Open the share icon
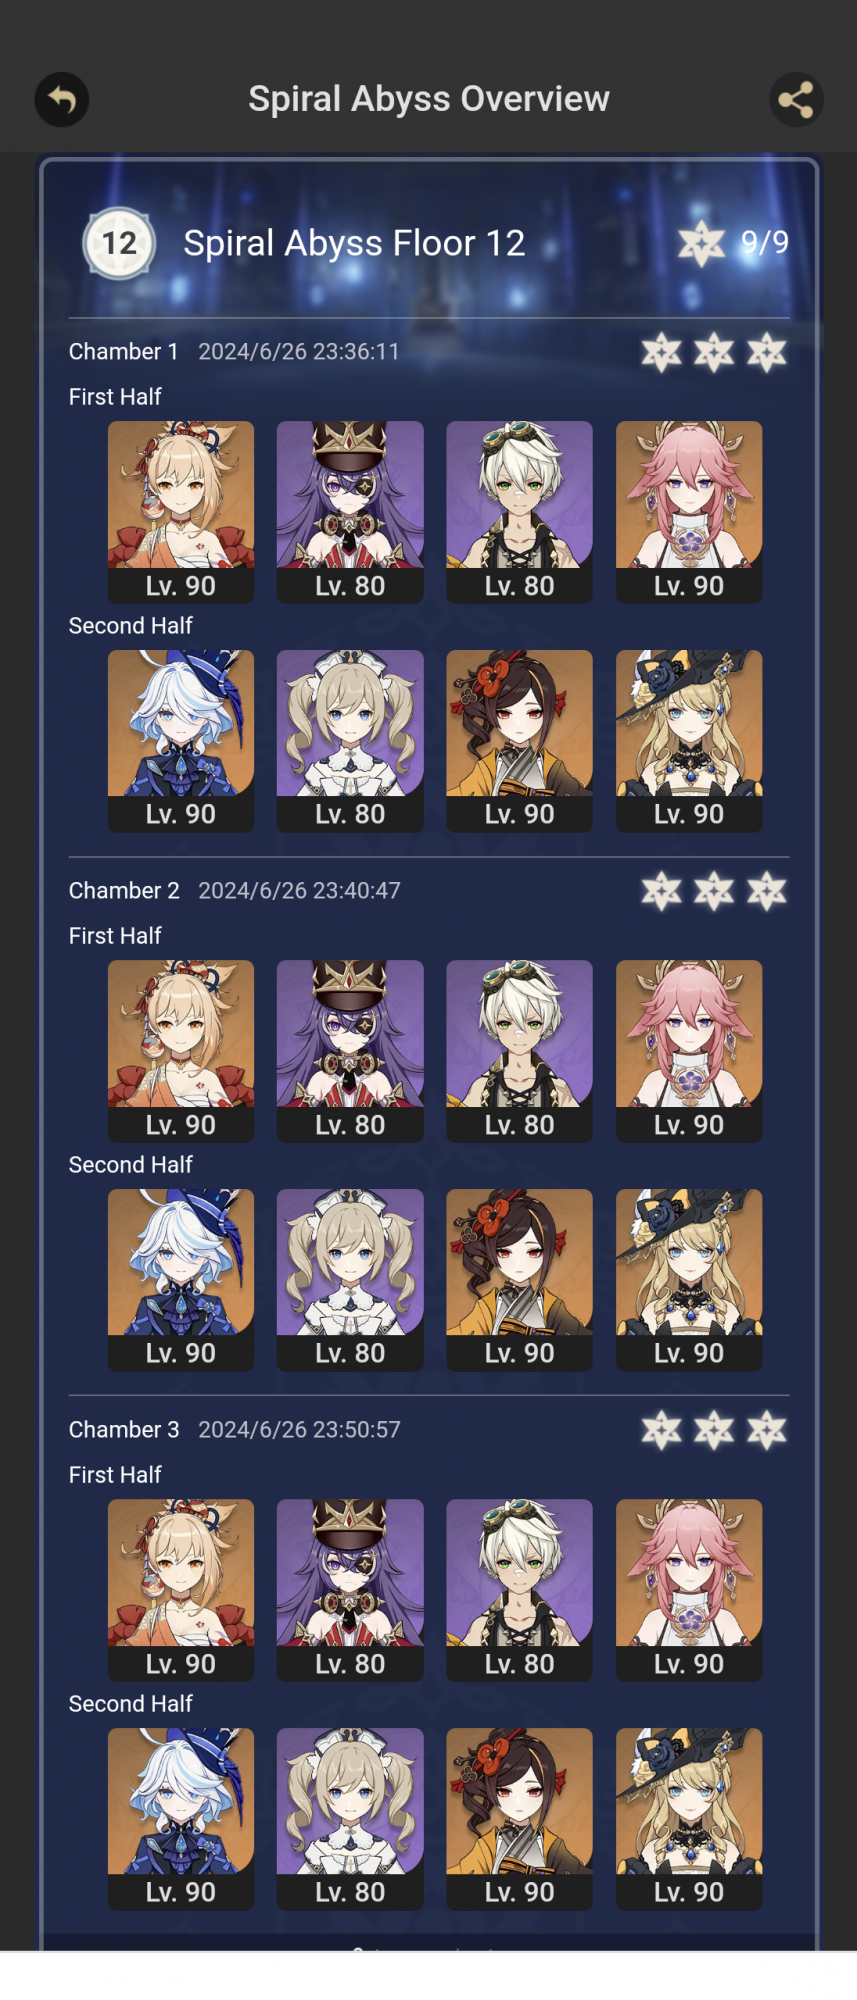The image size is (857, 2000). click(x=796, y=100)
